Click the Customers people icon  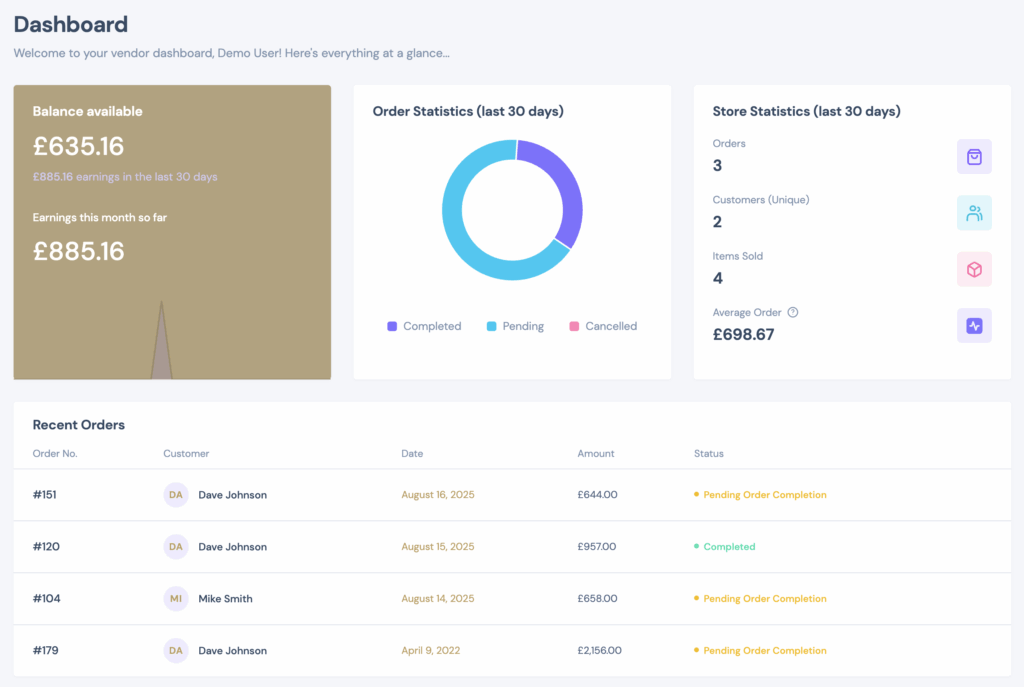pyautogui.click(x=974, y=213)
